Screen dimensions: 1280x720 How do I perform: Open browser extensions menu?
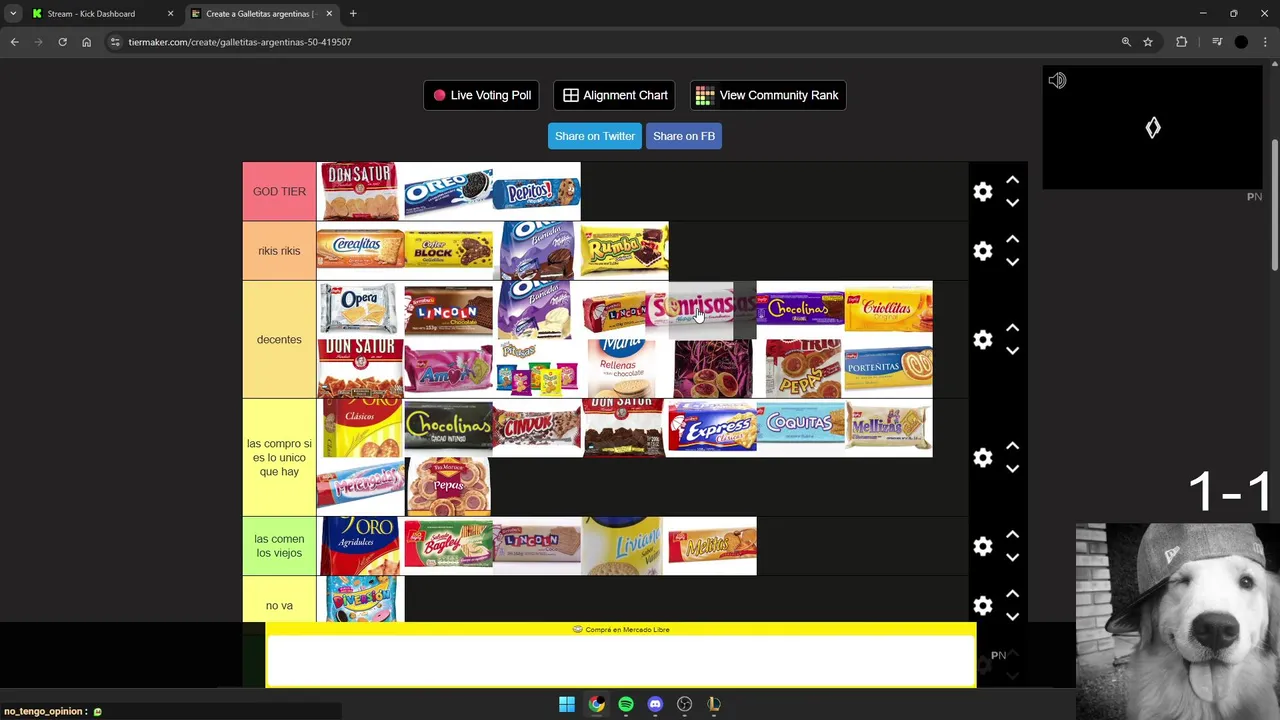1182,42
